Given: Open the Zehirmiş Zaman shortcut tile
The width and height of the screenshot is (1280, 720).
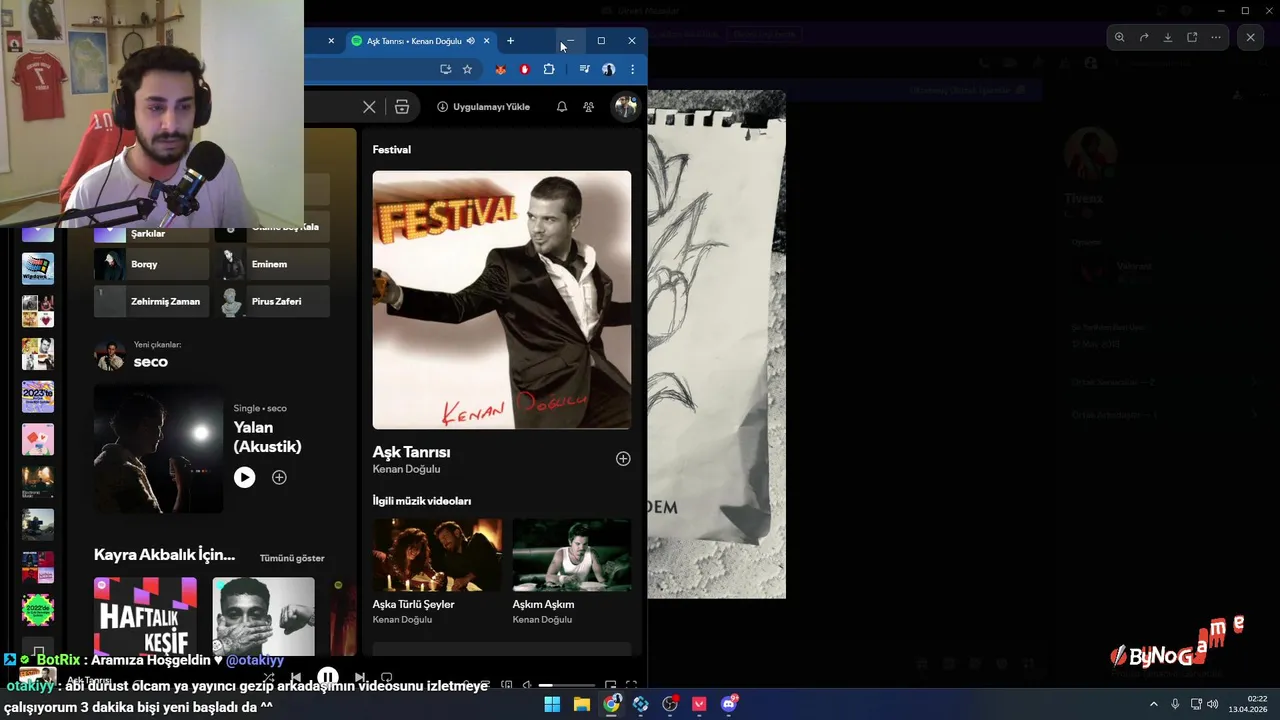Looking at the screenshot, I should pyautogui.click(x=152, y=301).
